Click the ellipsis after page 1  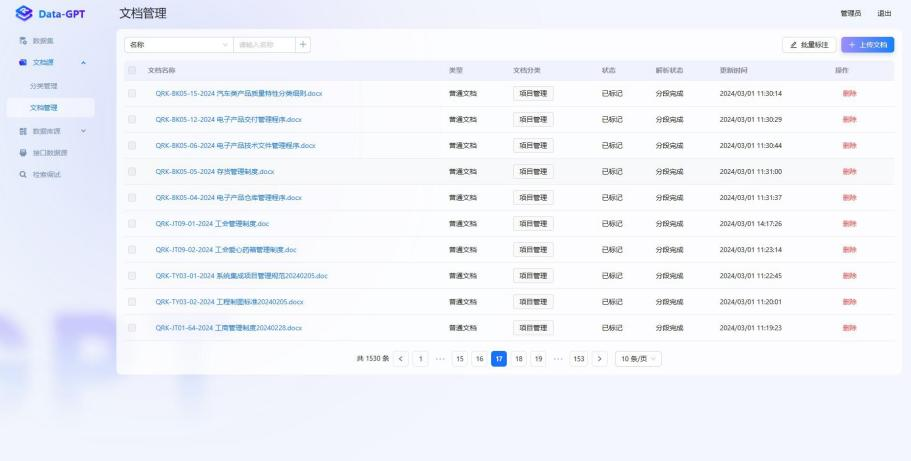440,359
